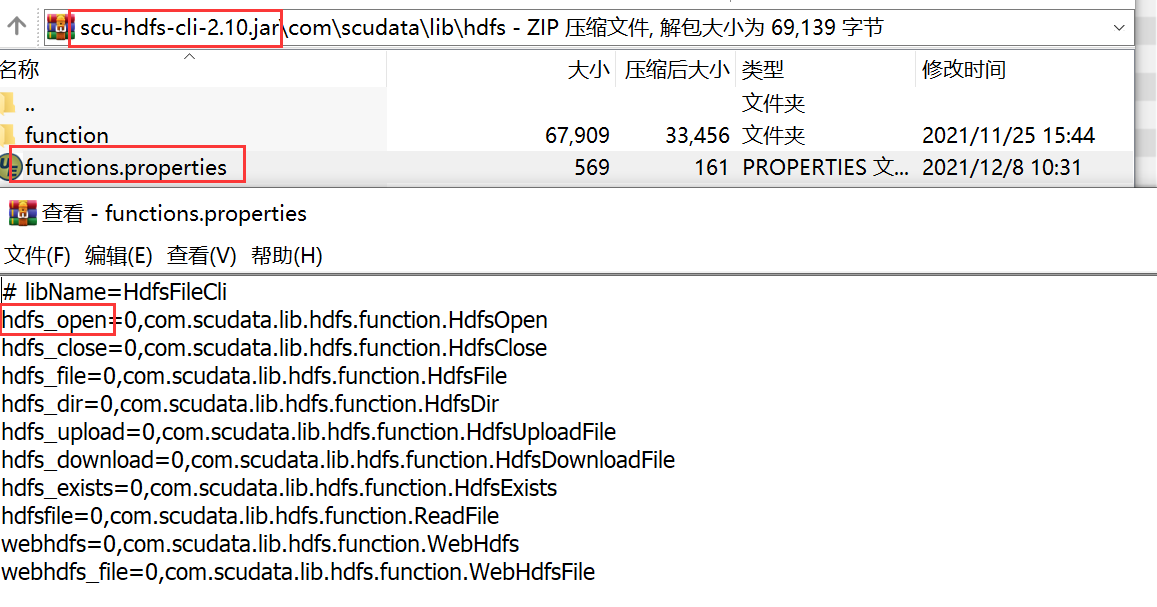Open the 文件(F) menu
Image resolution: width=1157 pixels, height=607 pixels.
[x=37, y=255]
